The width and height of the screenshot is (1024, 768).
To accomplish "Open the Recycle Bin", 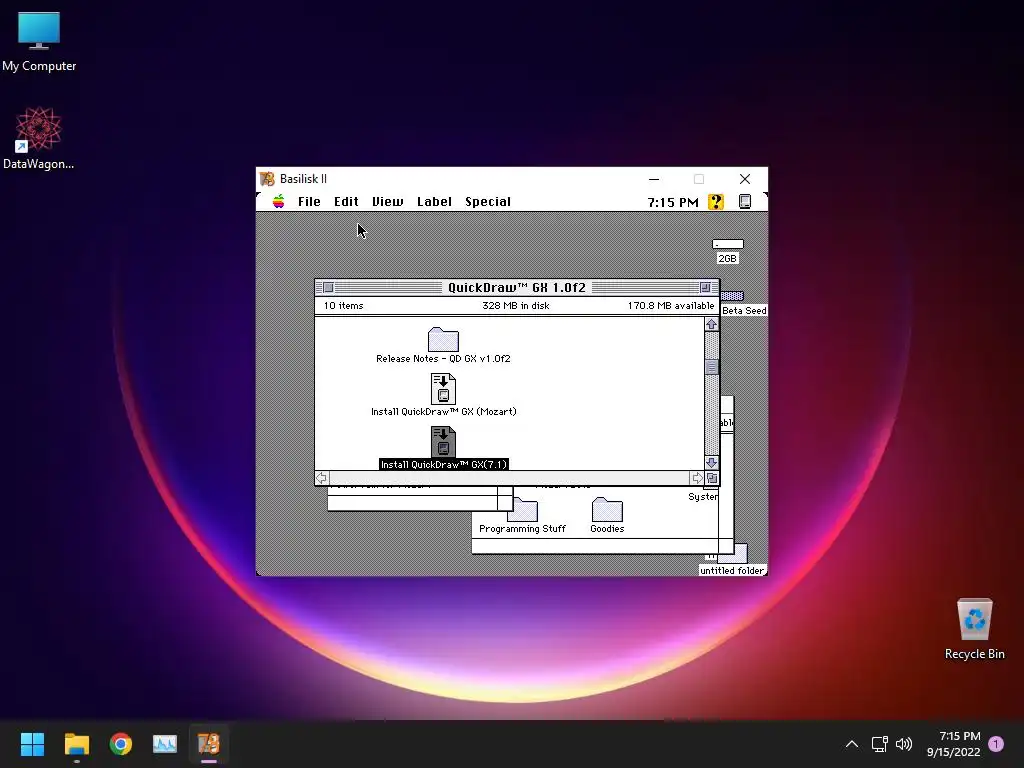I will (x=974, y=630).
